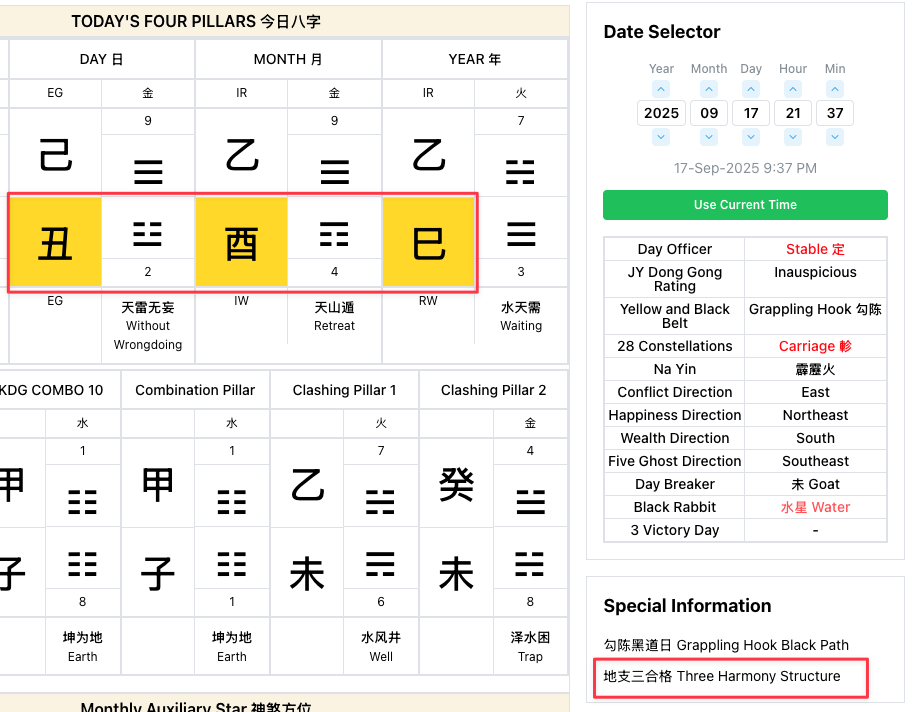This screenshot has width=918, height=712.
Task: Click the Conflict Direction East value
Action: click(x=816, y=392)
